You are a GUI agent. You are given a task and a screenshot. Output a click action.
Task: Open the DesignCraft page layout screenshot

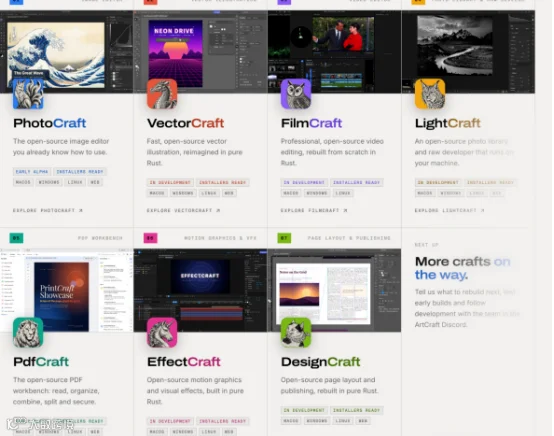[x=334, y=290]
